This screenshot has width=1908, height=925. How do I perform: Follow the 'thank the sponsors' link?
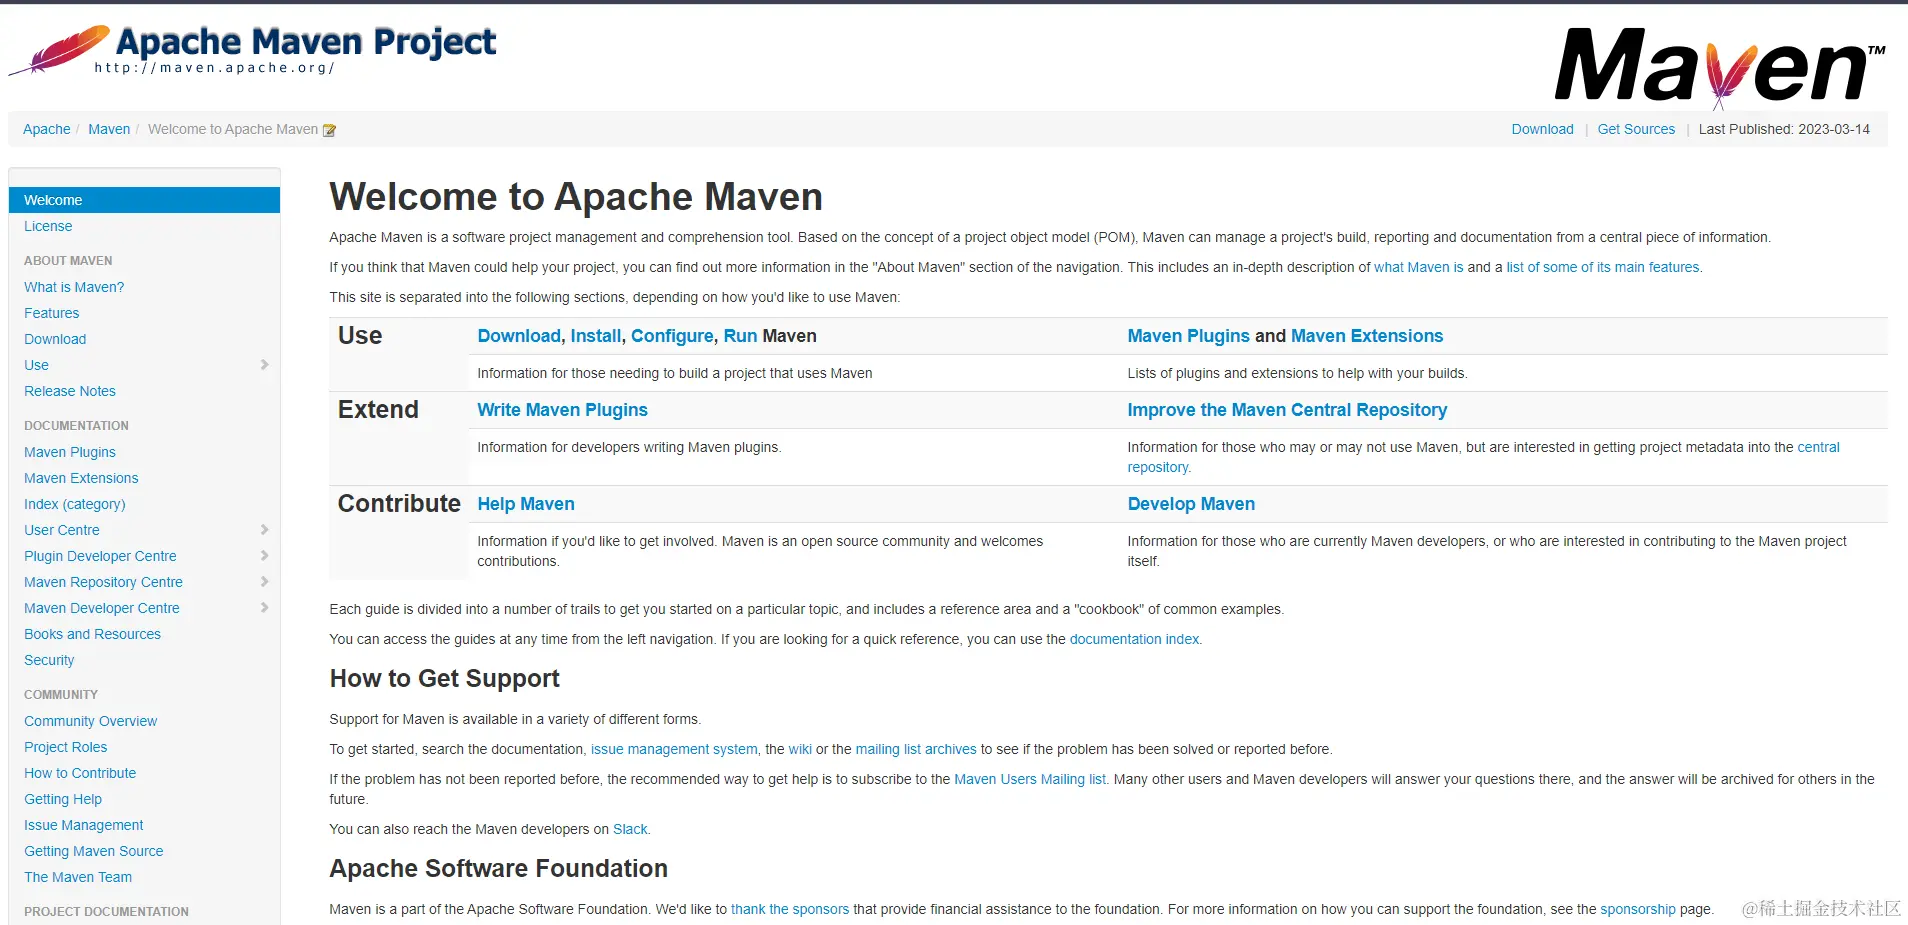790,909
